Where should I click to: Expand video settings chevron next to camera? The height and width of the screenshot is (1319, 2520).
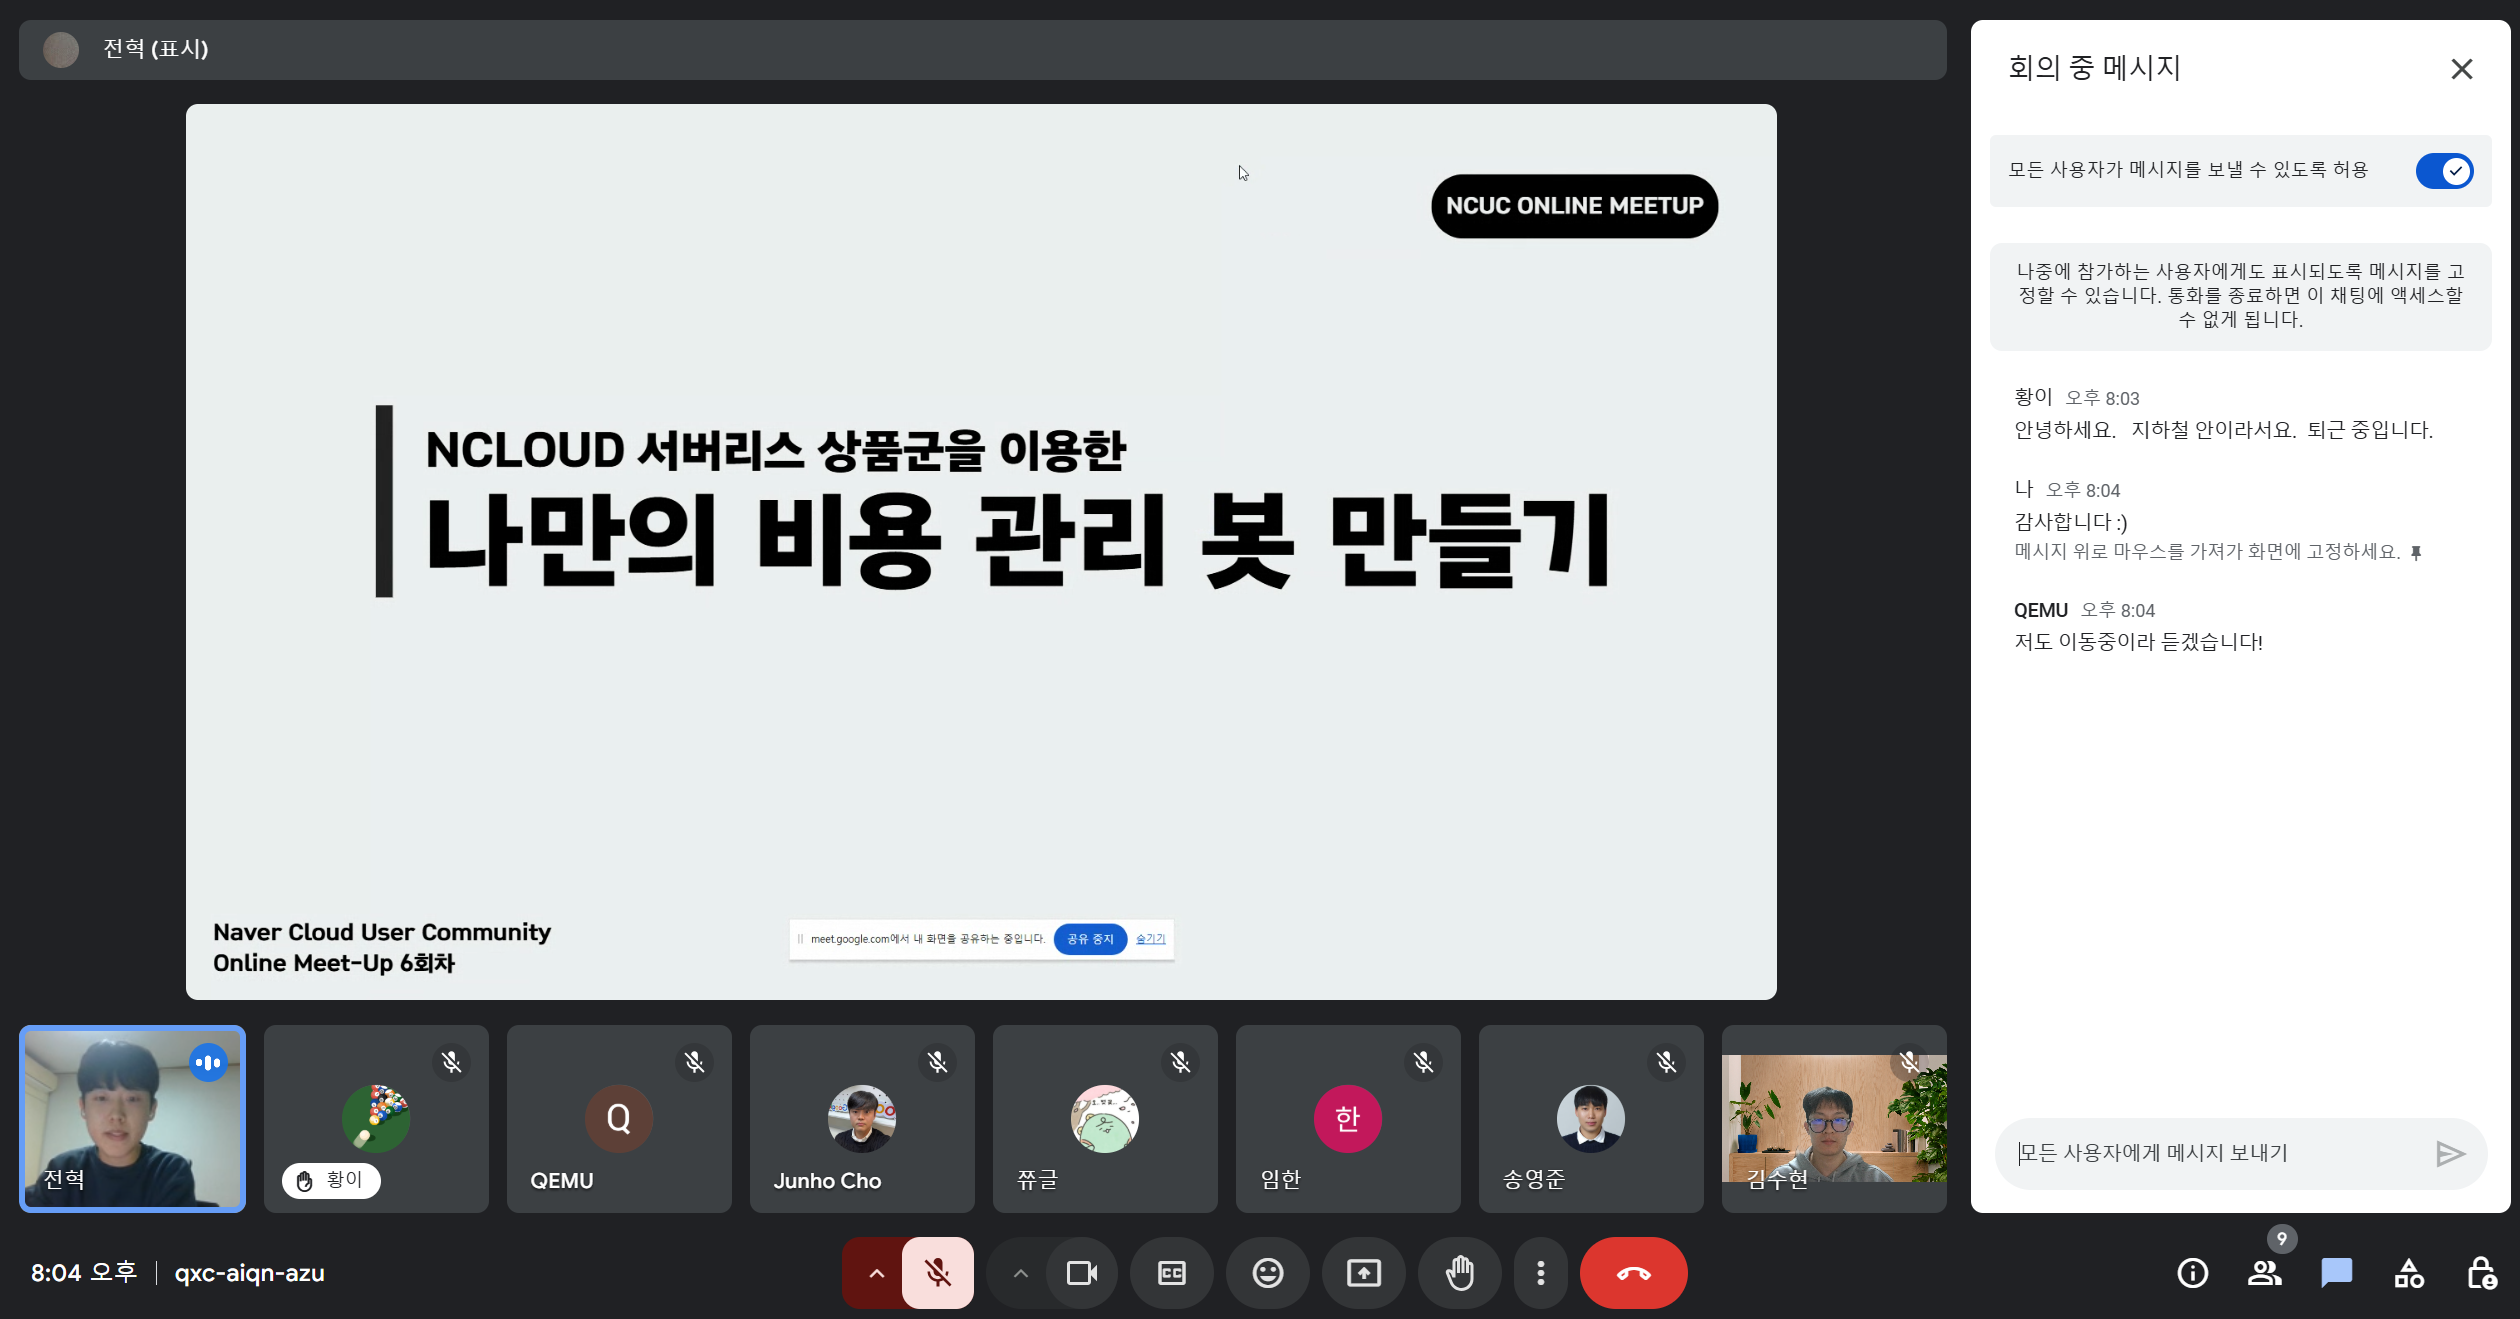(x=1020, y=1273)
